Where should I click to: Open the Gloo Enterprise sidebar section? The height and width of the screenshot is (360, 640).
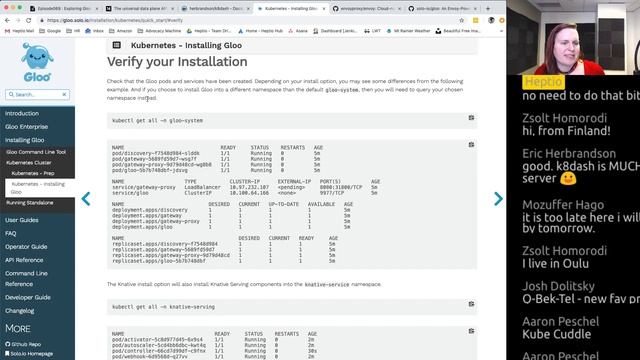click(27, 127)
